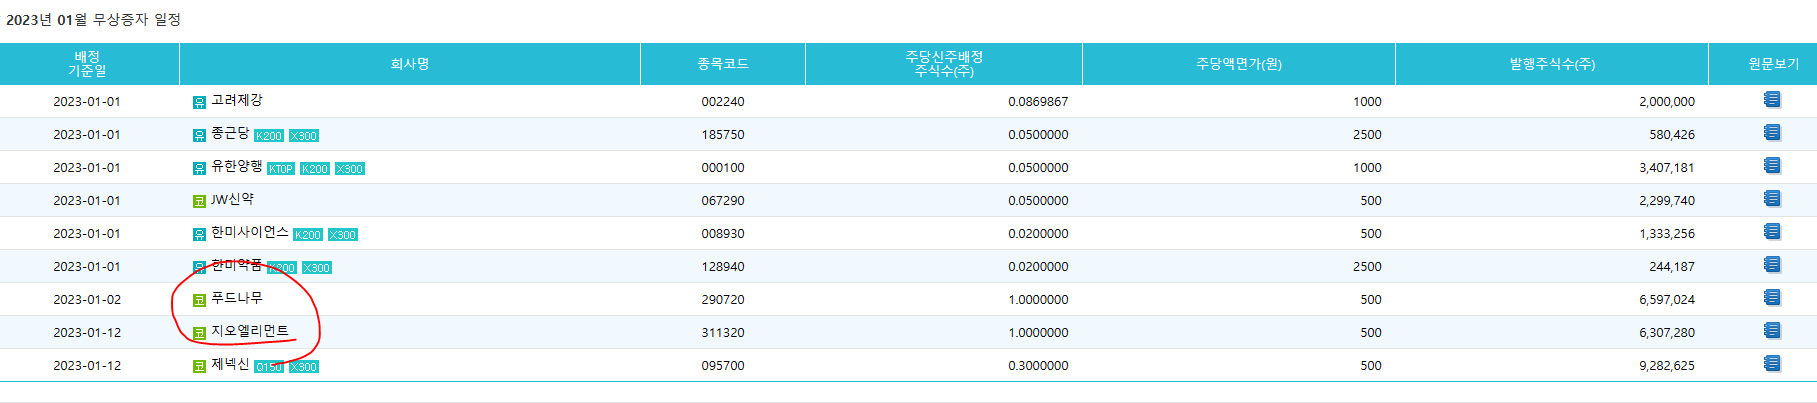Open the 제넥신 company link
The image size is (1817, 403).
tap(230, 364)
